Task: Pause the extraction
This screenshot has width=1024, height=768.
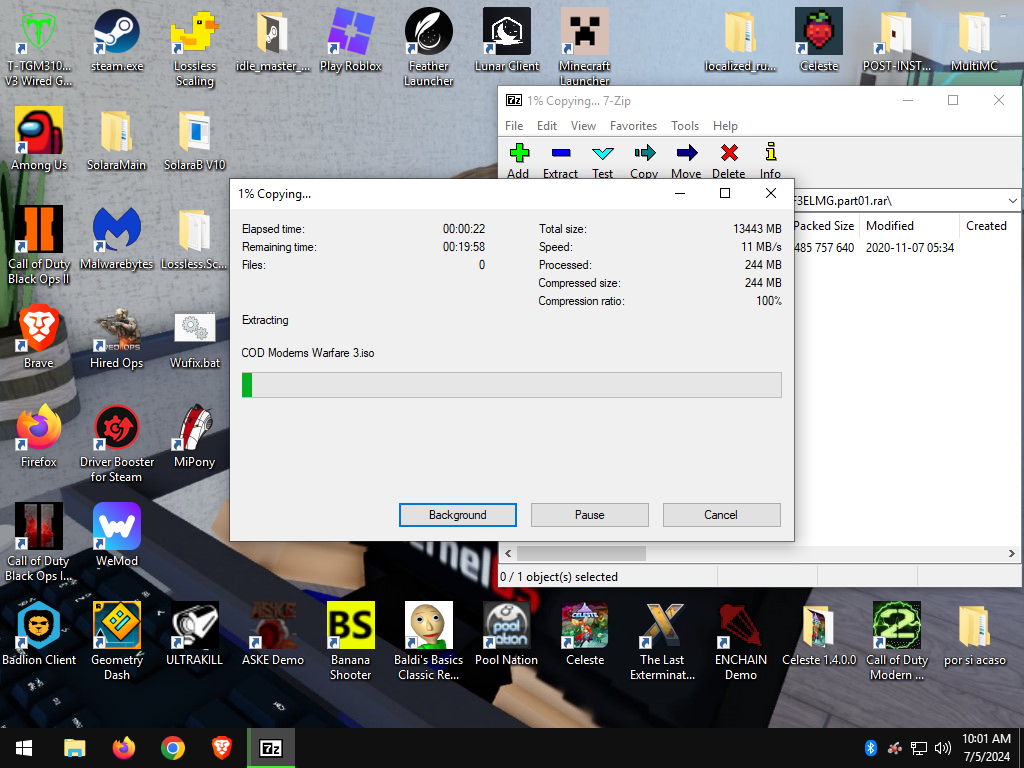Action: [x=590, y=515]
